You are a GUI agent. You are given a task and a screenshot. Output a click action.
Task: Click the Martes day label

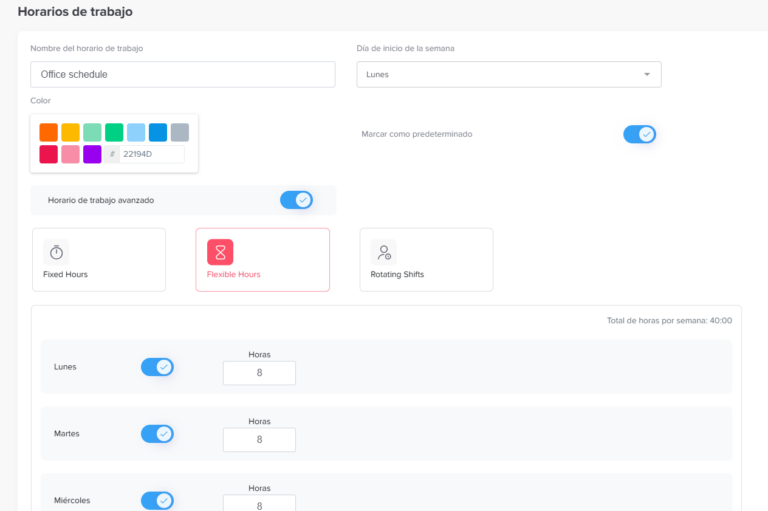tap(67, 434)
